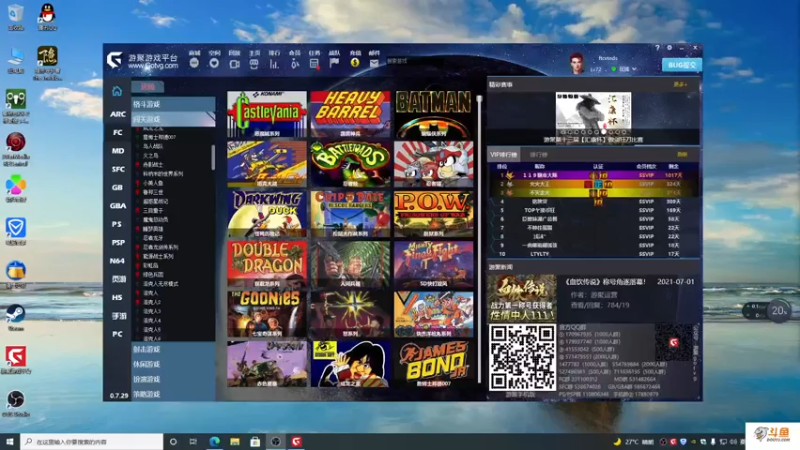Open the red Gotvg desktop shortcut
Image resolution: width=800 pixels, height=450 pixels.
point(16,359)
